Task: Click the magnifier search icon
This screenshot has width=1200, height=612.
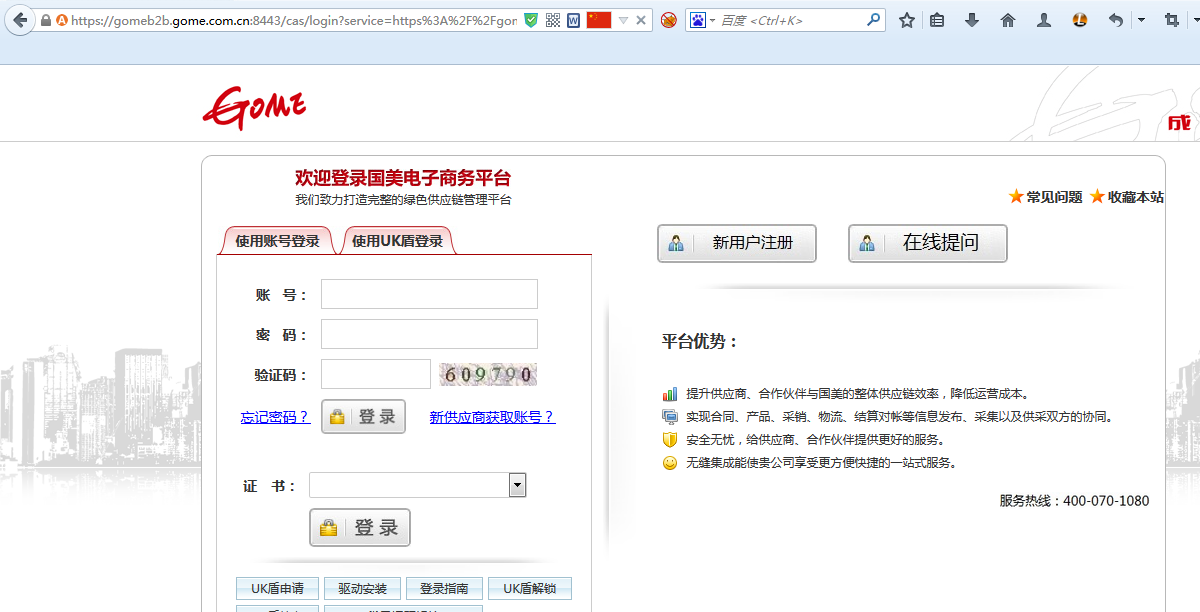Action: tap(873, 20)
